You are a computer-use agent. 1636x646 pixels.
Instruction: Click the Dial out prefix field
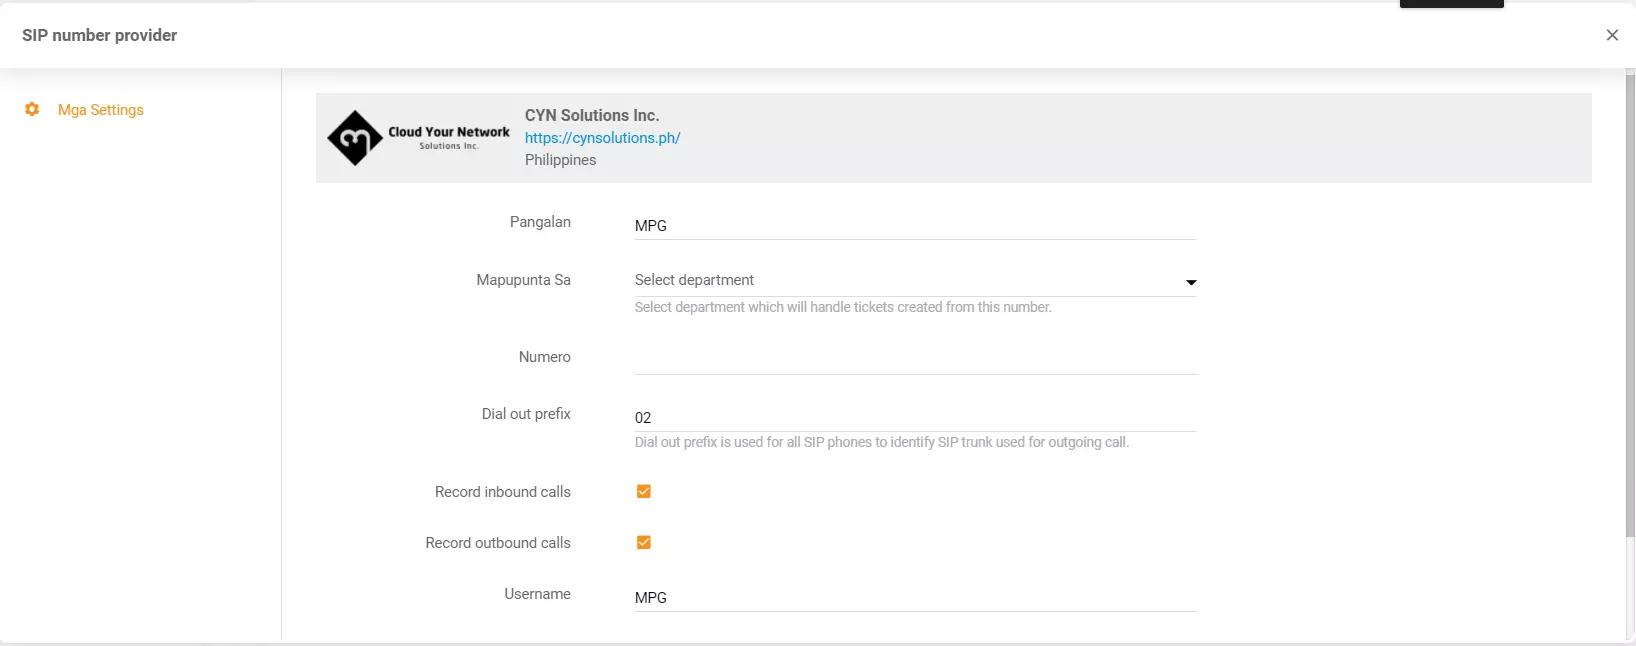point(914,417)
